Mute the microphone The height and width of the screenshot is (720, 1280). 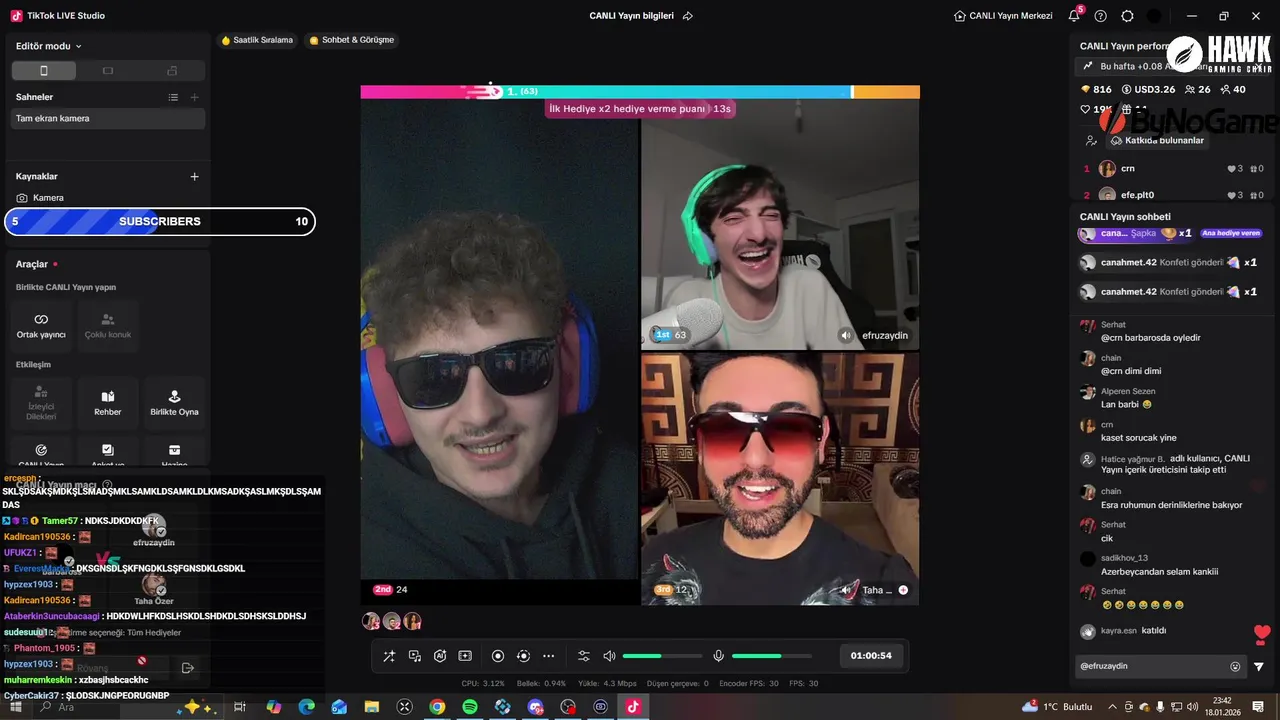(x=718, y=656)
